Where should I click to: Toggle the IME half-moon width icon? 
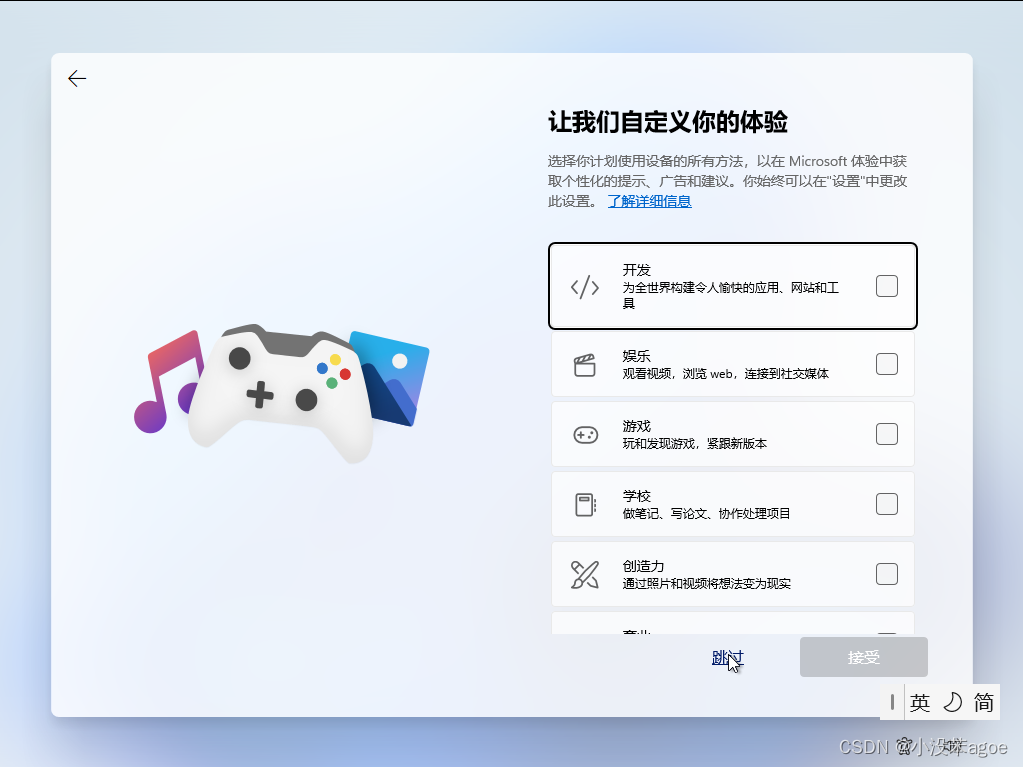(x=953, y=702)
